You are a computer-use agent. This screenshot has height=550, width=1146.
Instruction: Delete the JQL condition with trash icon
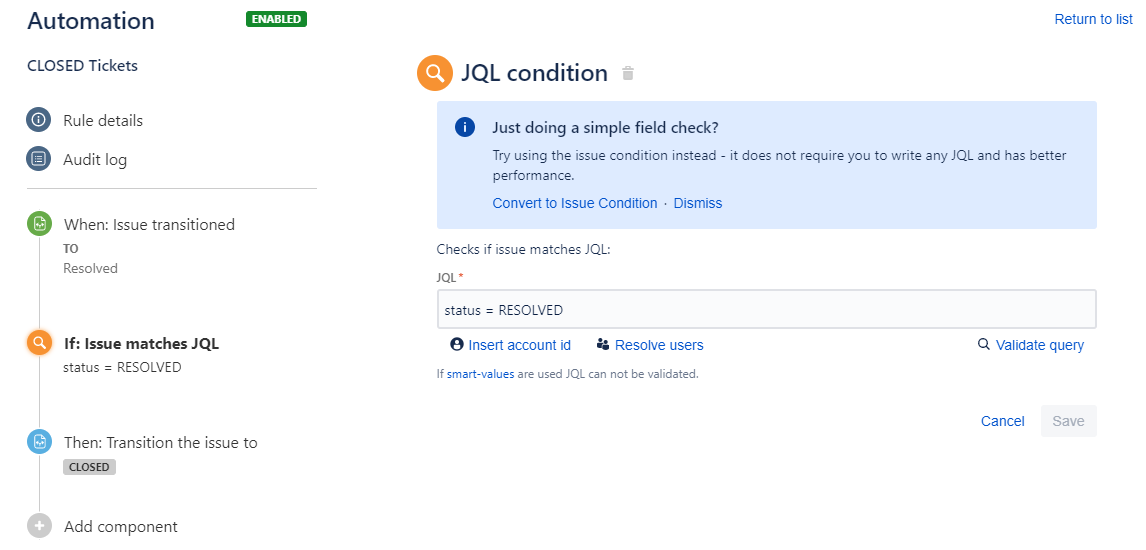point(627,73)
